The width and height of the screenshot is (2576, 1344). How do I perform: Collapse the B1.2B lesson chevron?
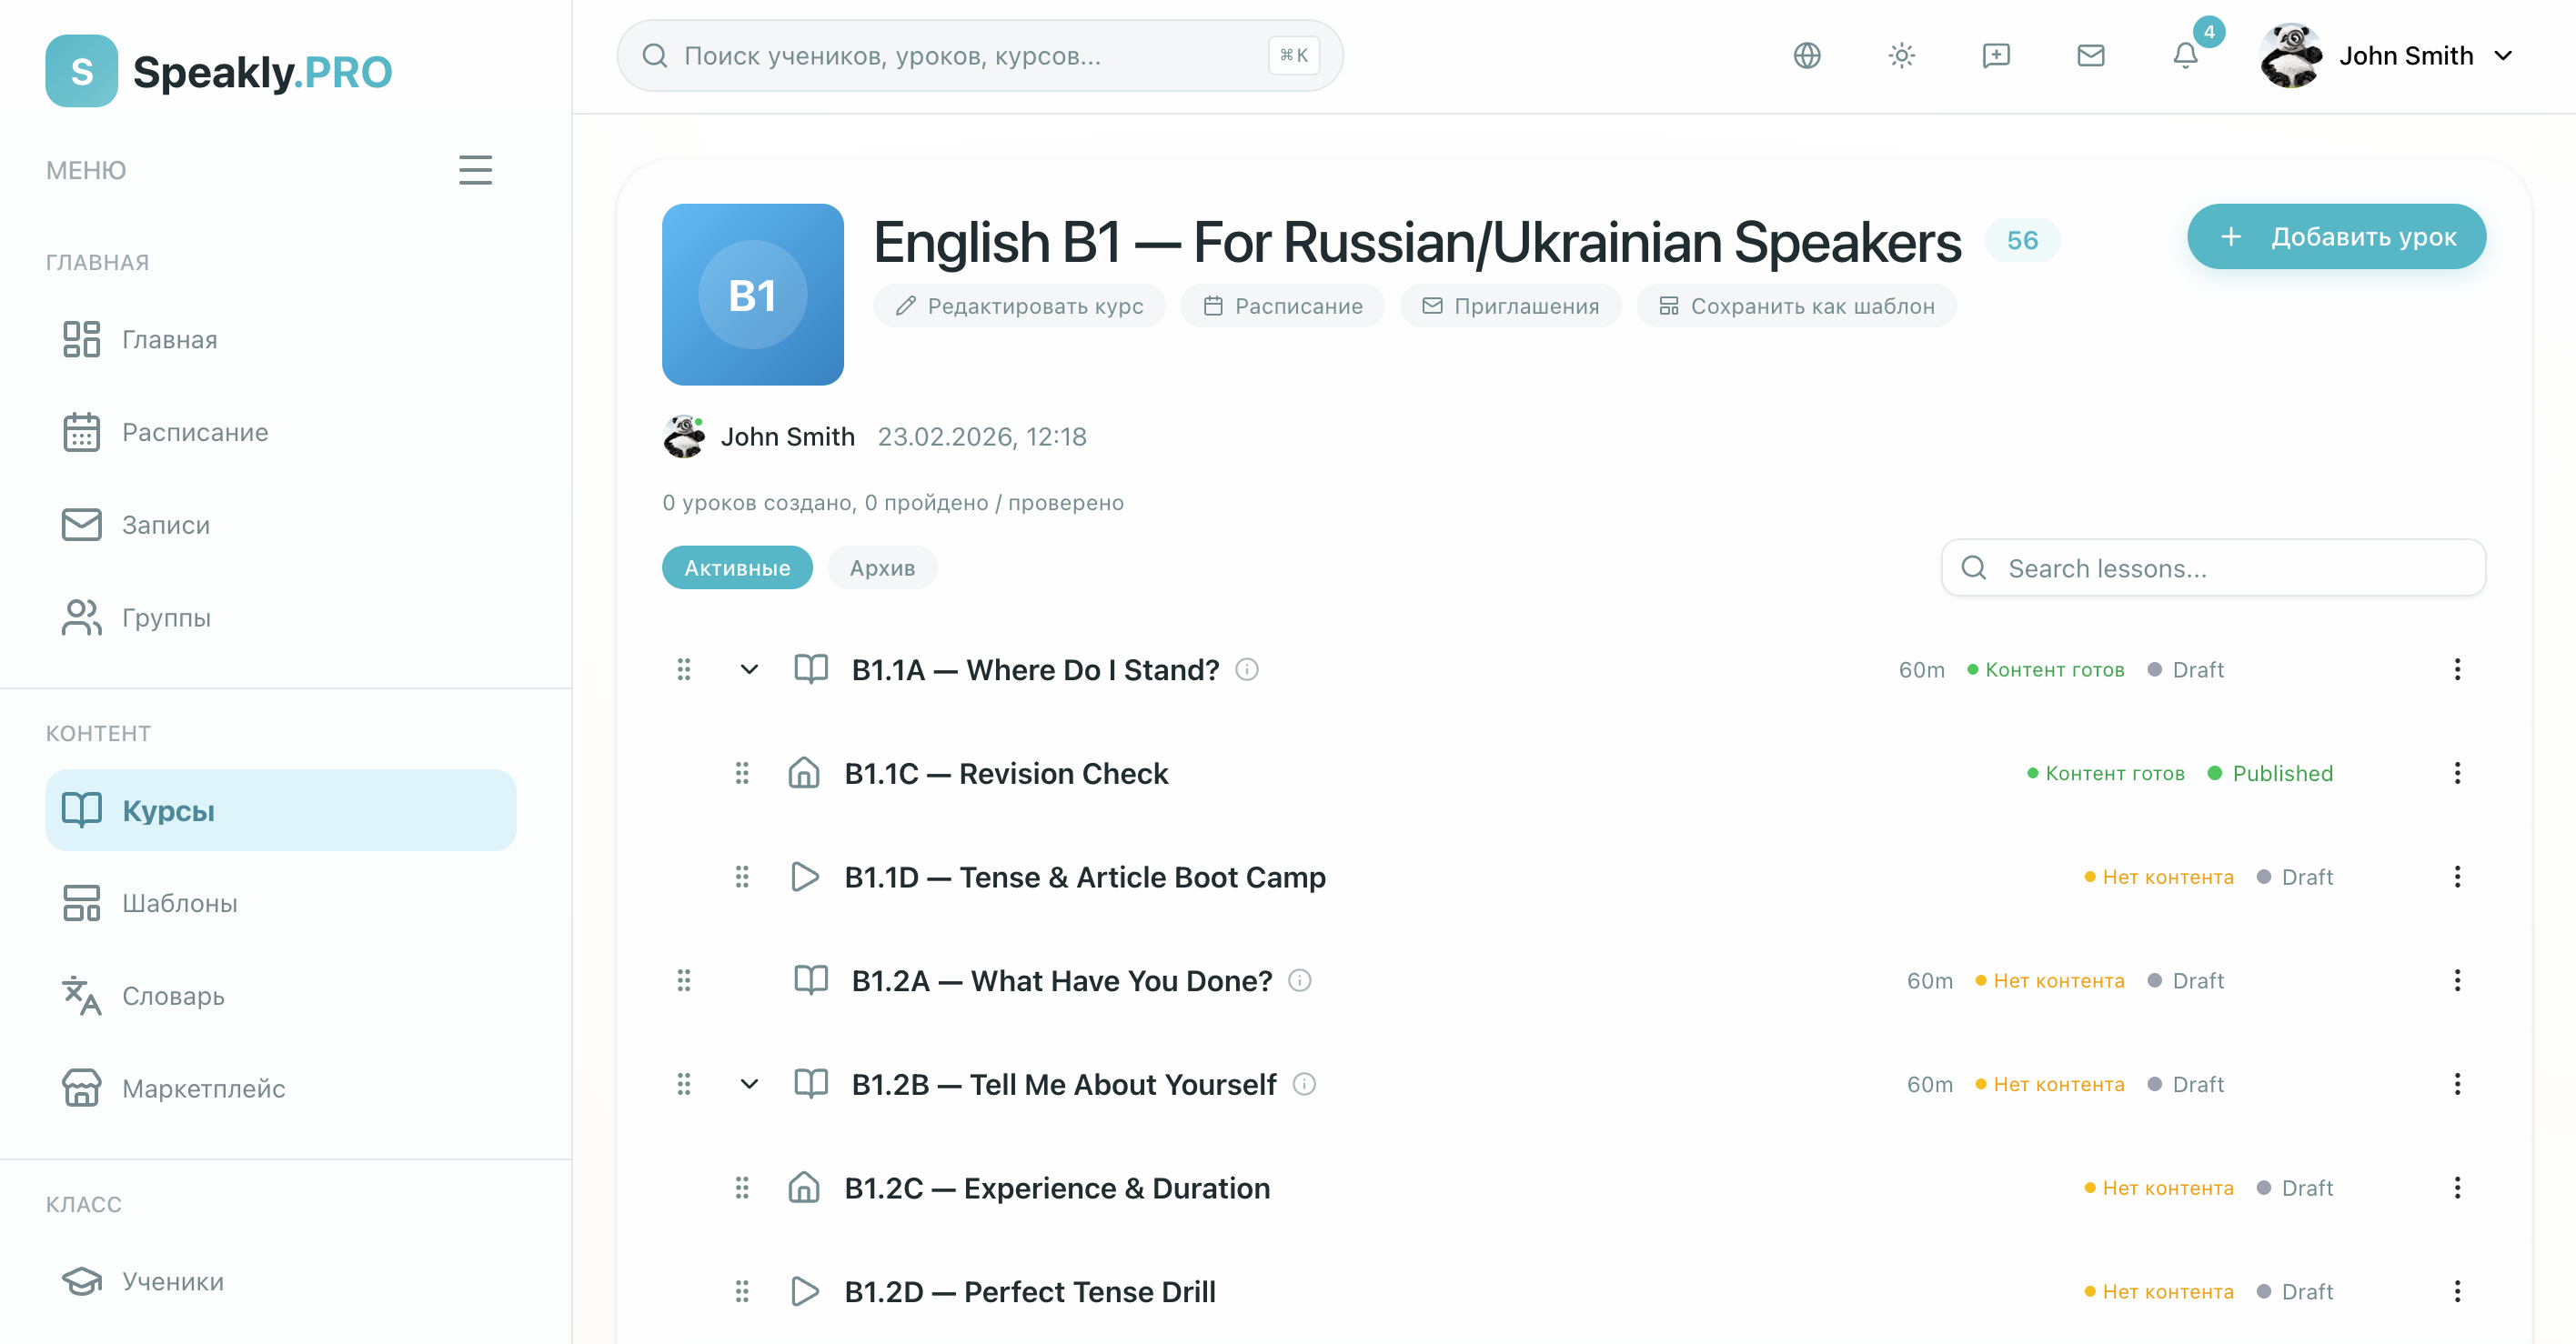point(749,1084)
